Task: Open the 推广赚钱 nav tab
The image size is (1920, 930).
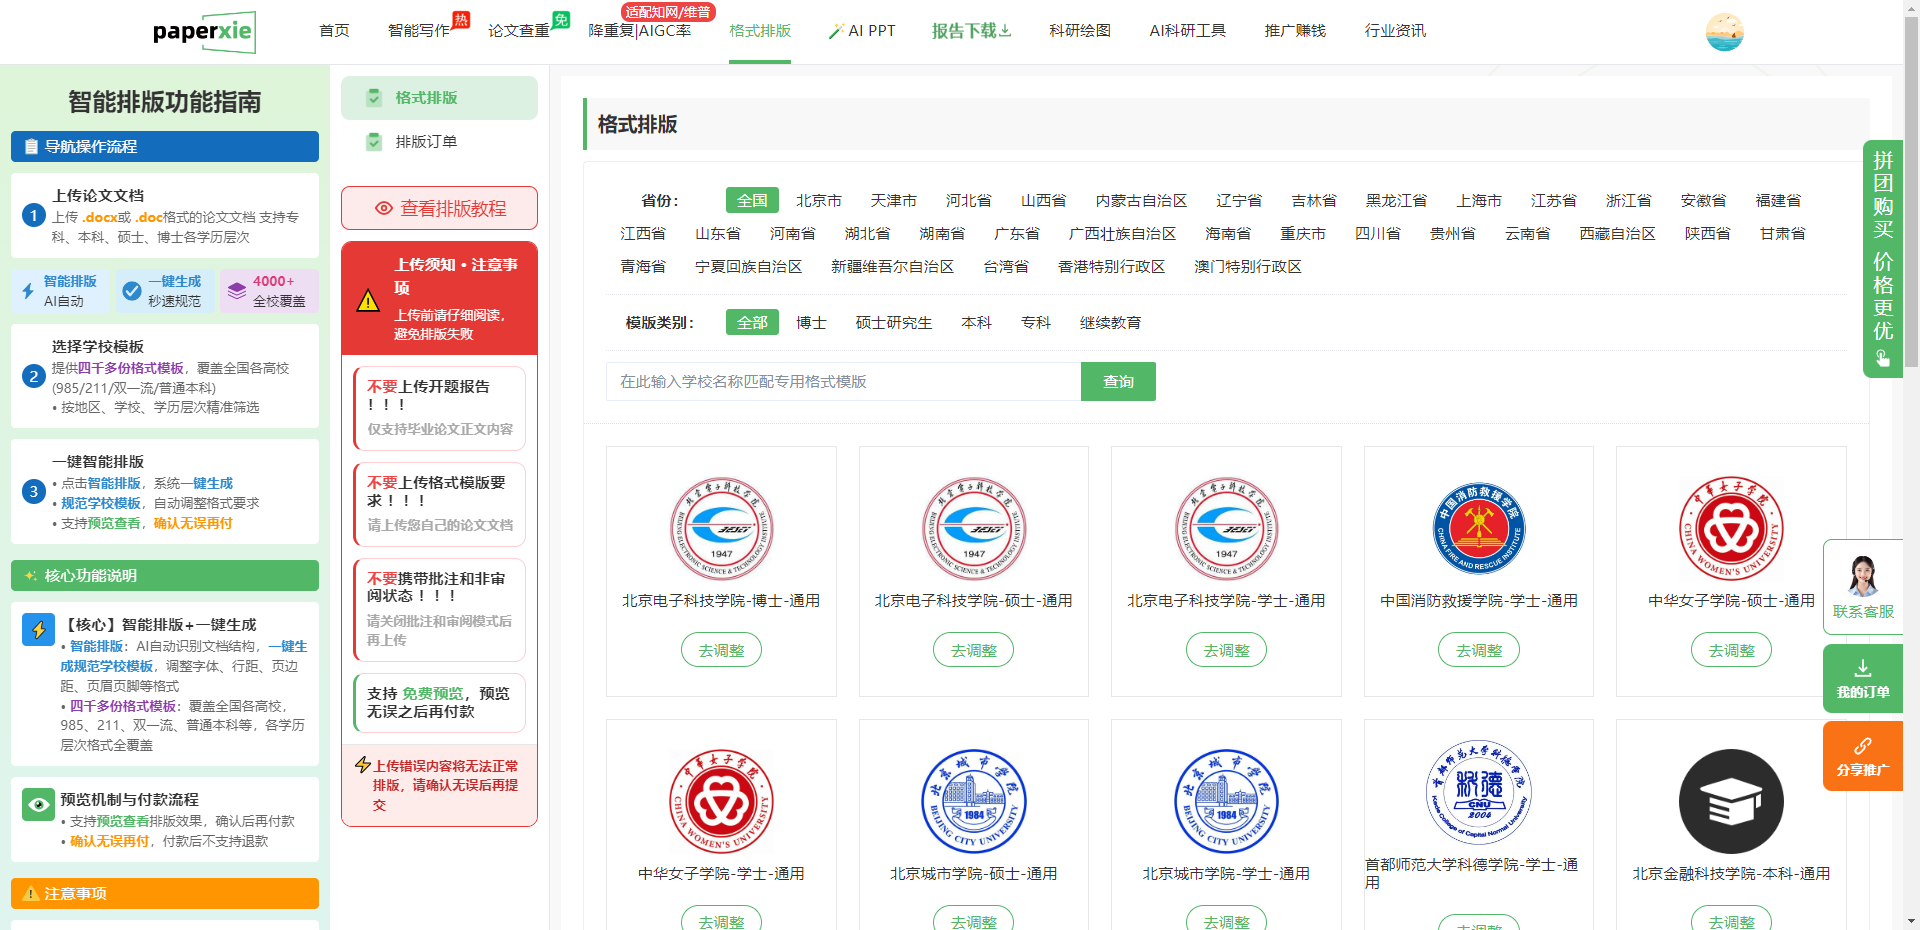Action: (x=1295, y=31)
